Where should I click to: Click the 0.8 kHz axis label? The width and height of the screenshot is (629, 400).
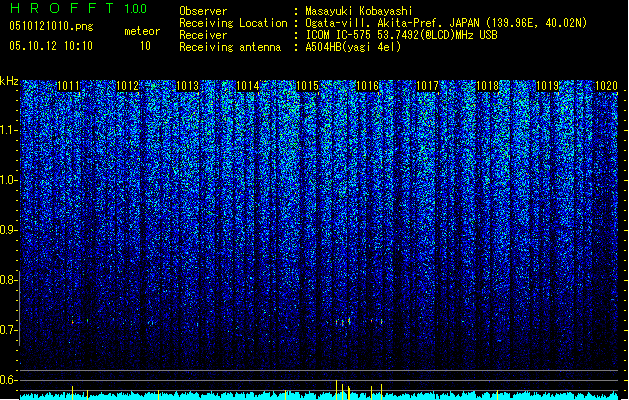point(8,280)
